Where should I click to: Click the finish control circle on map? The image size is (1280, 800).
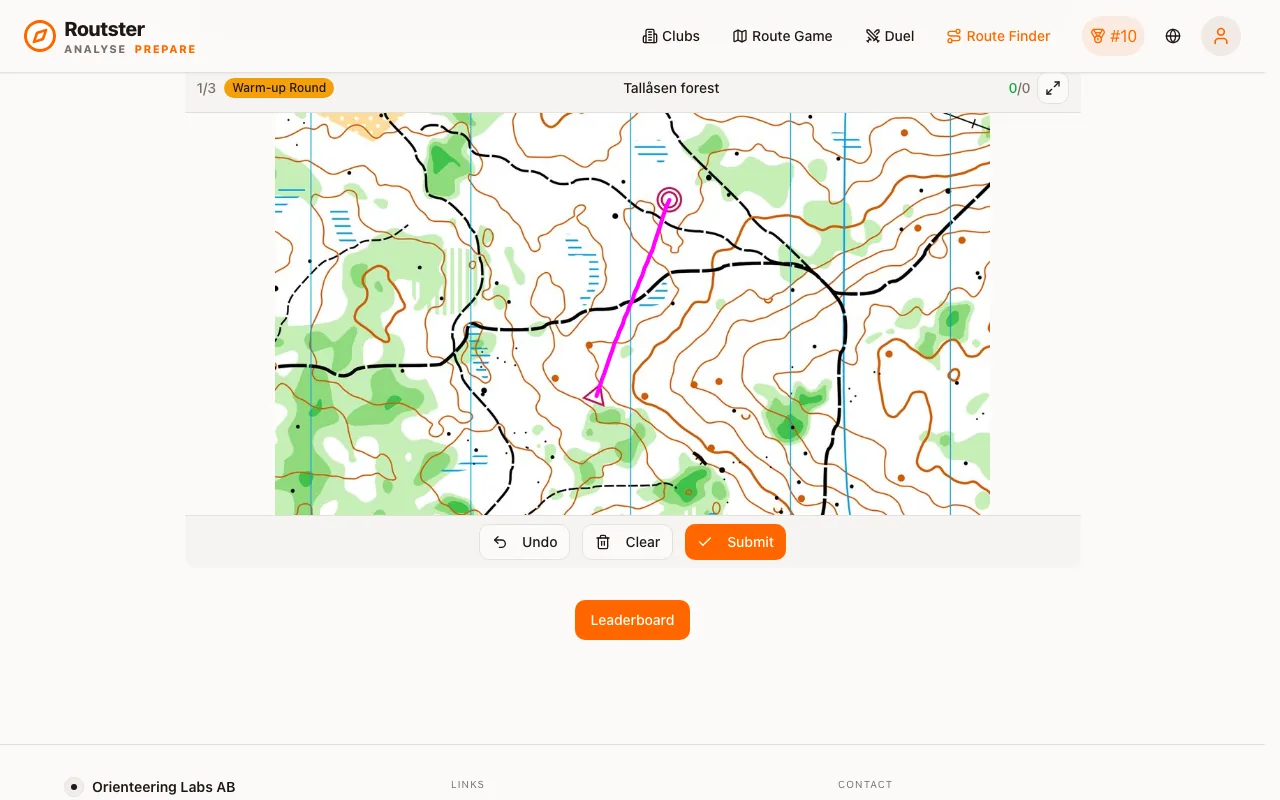point(669,200)
